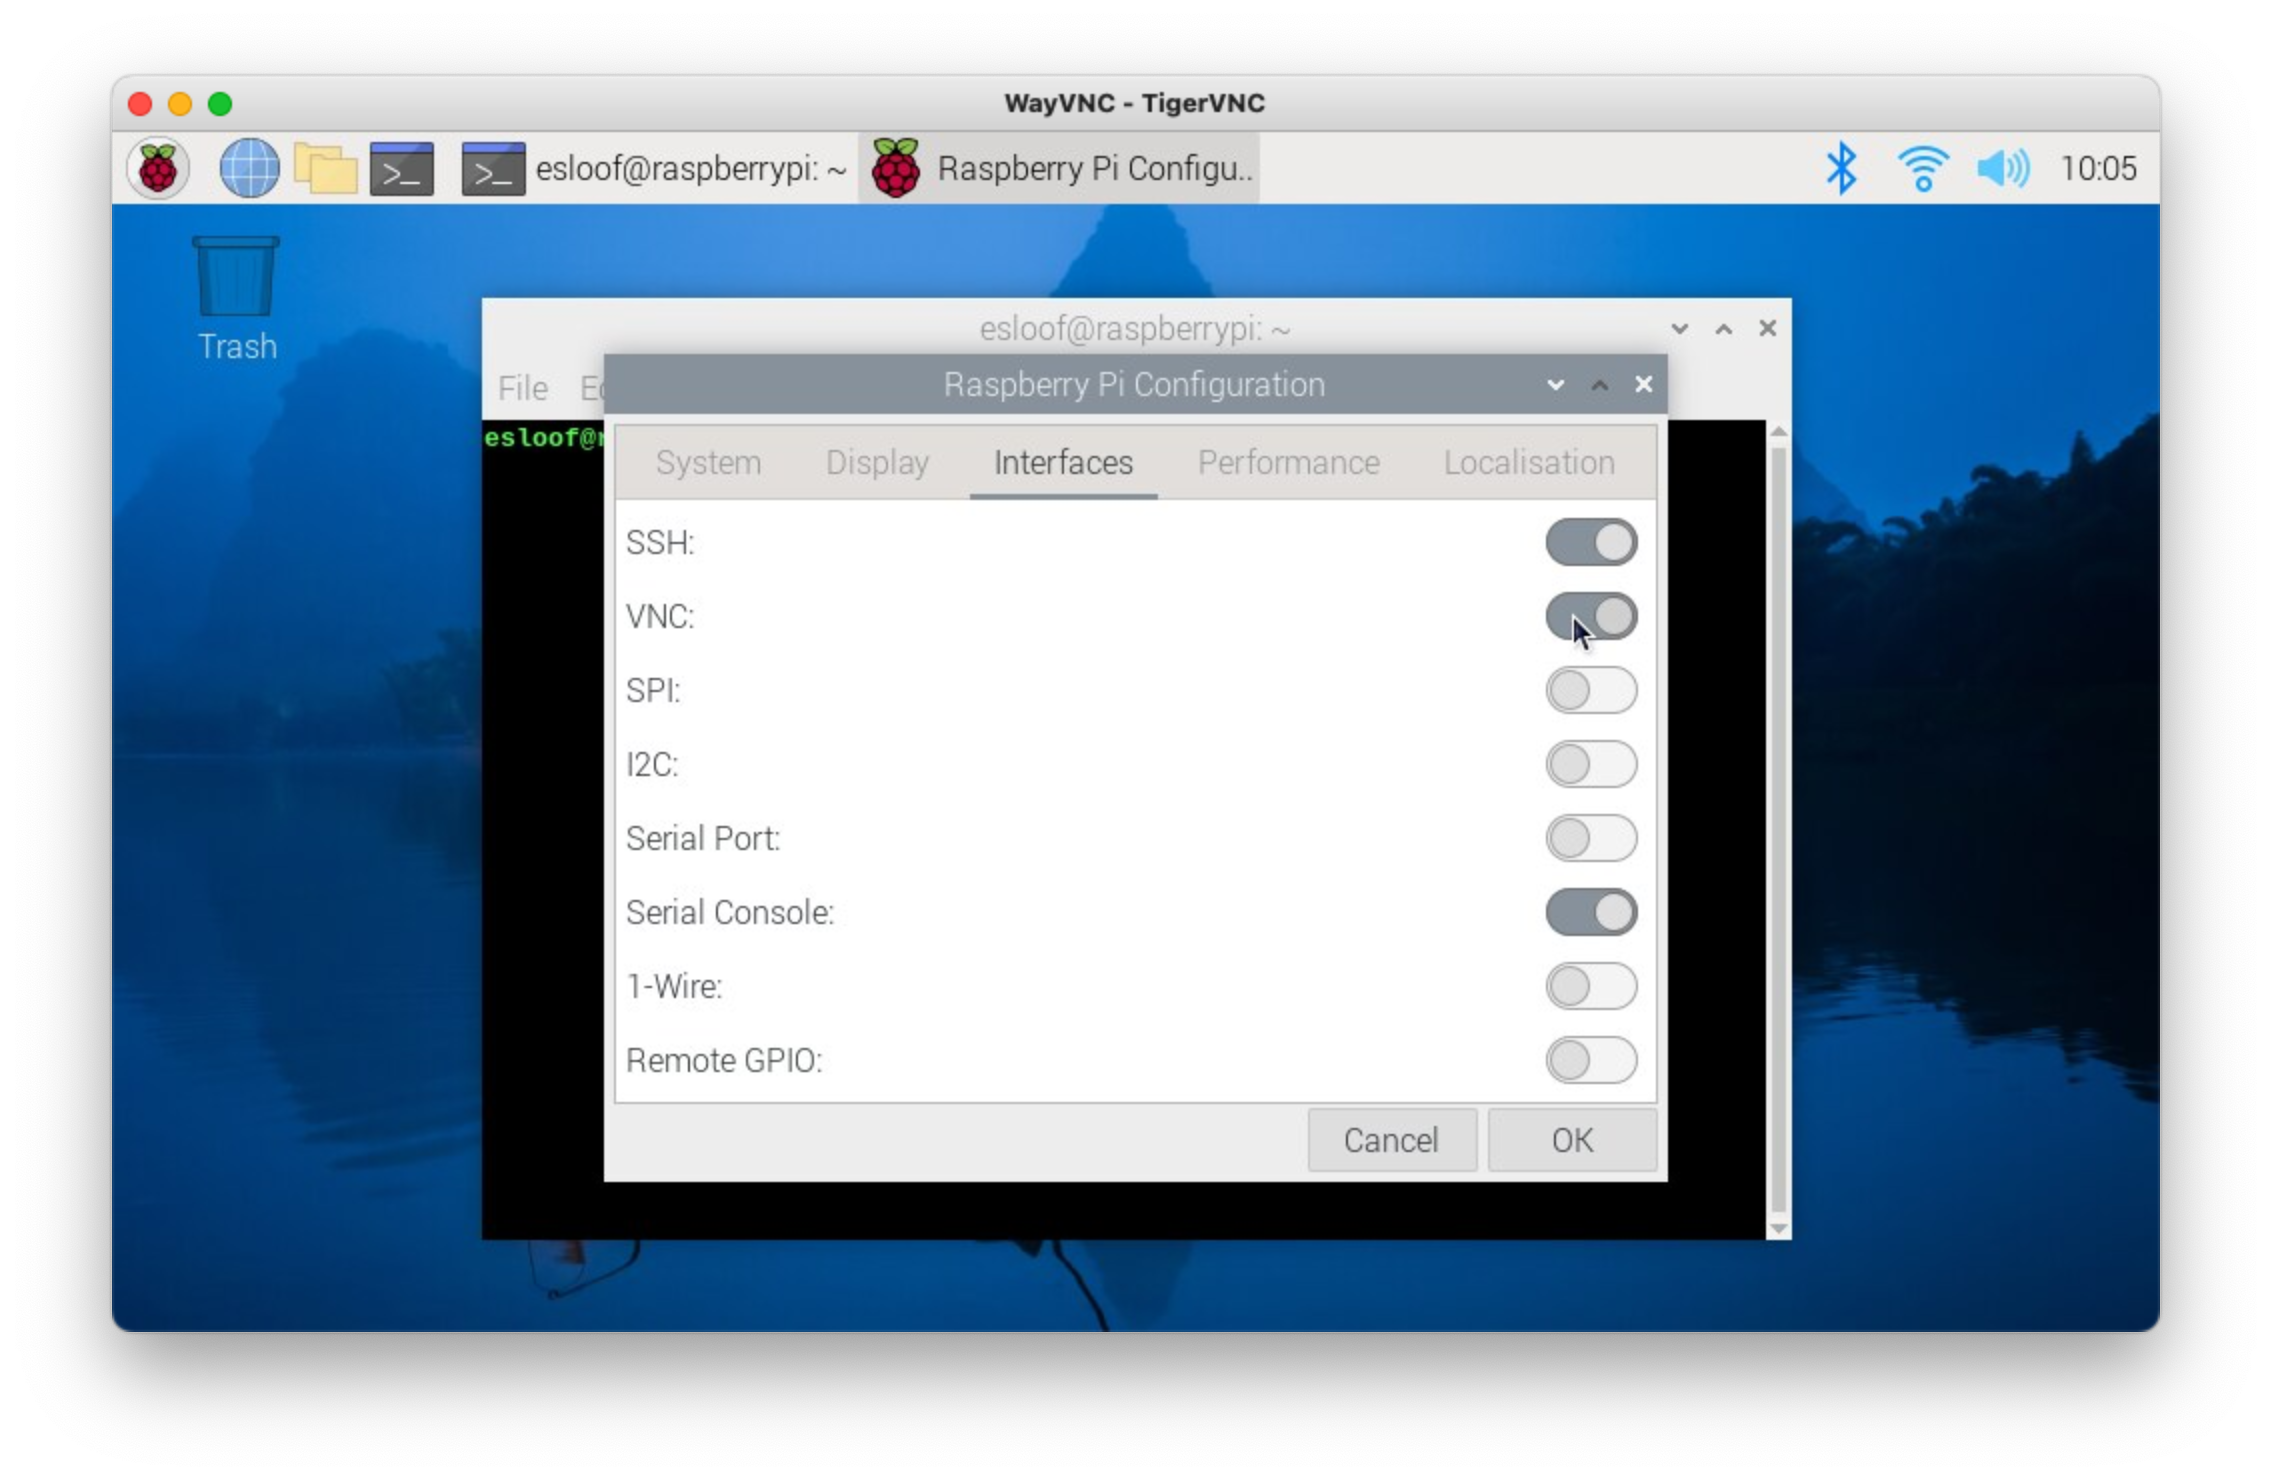2272x1480 pixels.
Task: Click the macOS green zoom button of TigerVNC
Action: pos(220,104)
